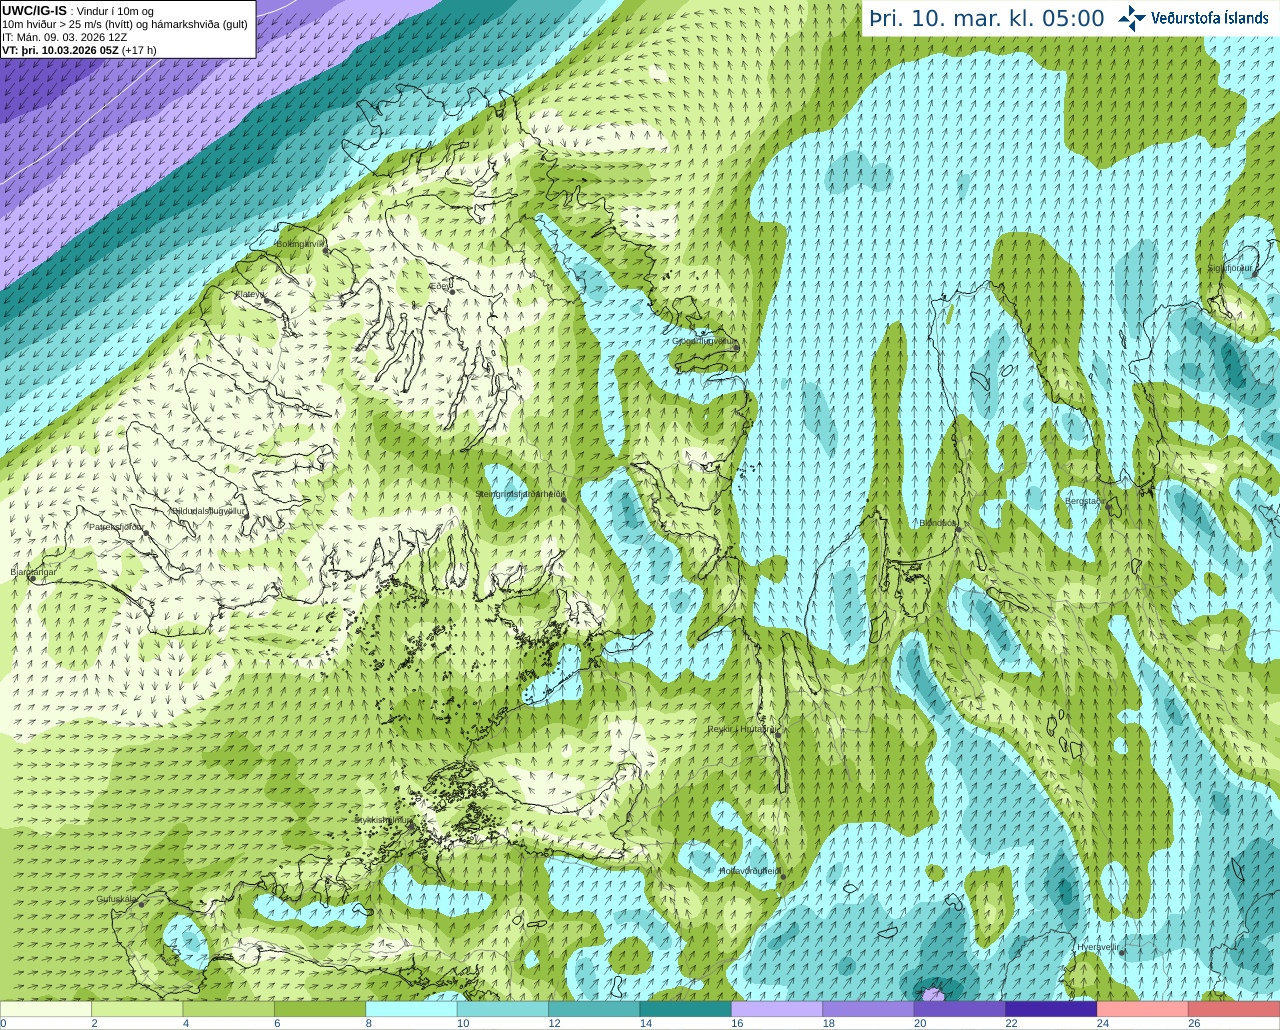Click the Veðurstofa Íslands logo
The height and width of the screenshot is (1030, 1280).
1193,18
